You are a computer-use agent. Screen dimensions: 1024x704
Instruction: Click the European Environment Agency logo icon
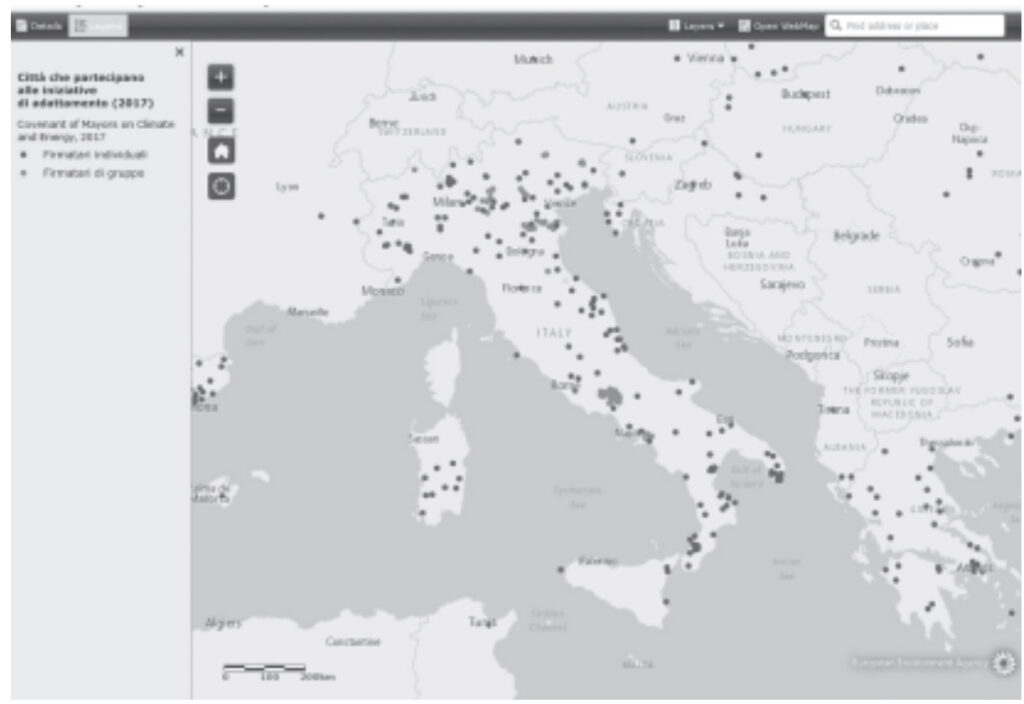point(1002,662)
